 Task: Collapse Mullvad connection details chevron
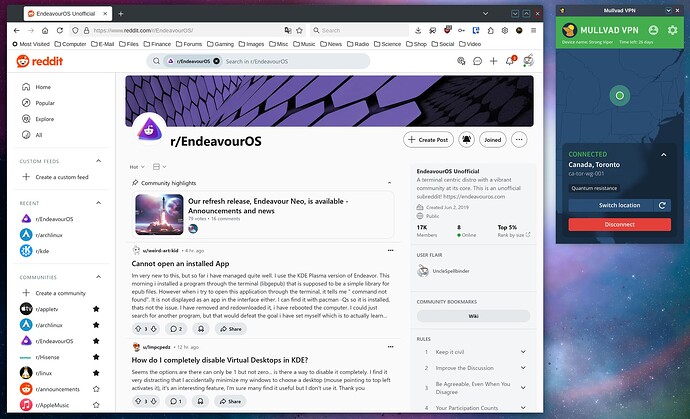(664, 155)
